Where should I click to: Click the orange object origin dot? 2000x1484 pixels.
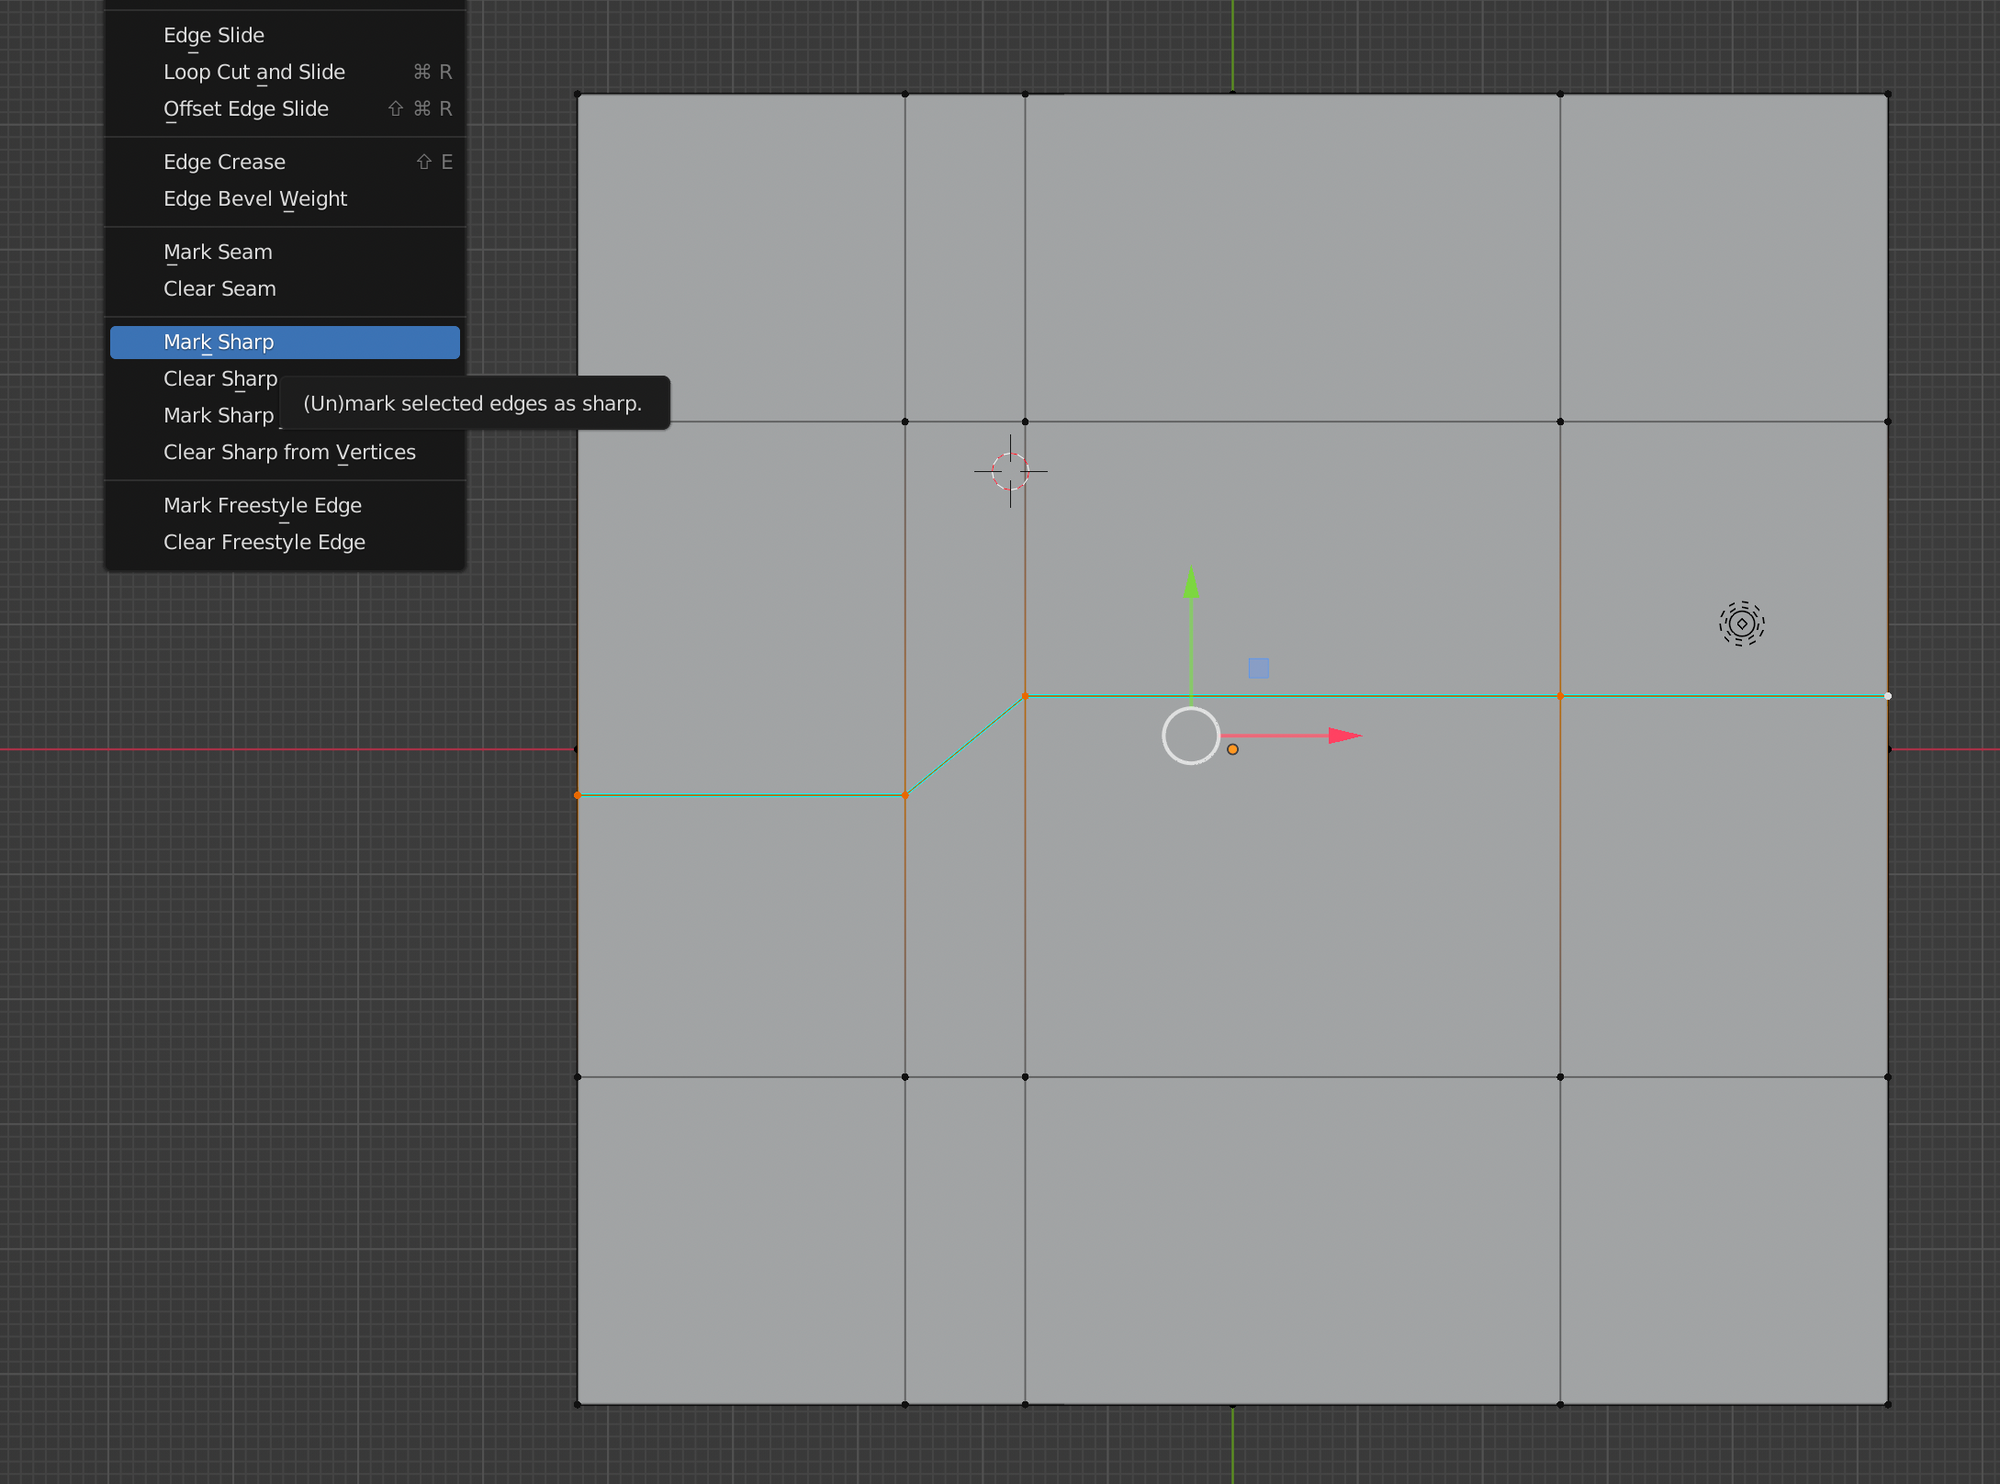click(x=1233, y=749)
